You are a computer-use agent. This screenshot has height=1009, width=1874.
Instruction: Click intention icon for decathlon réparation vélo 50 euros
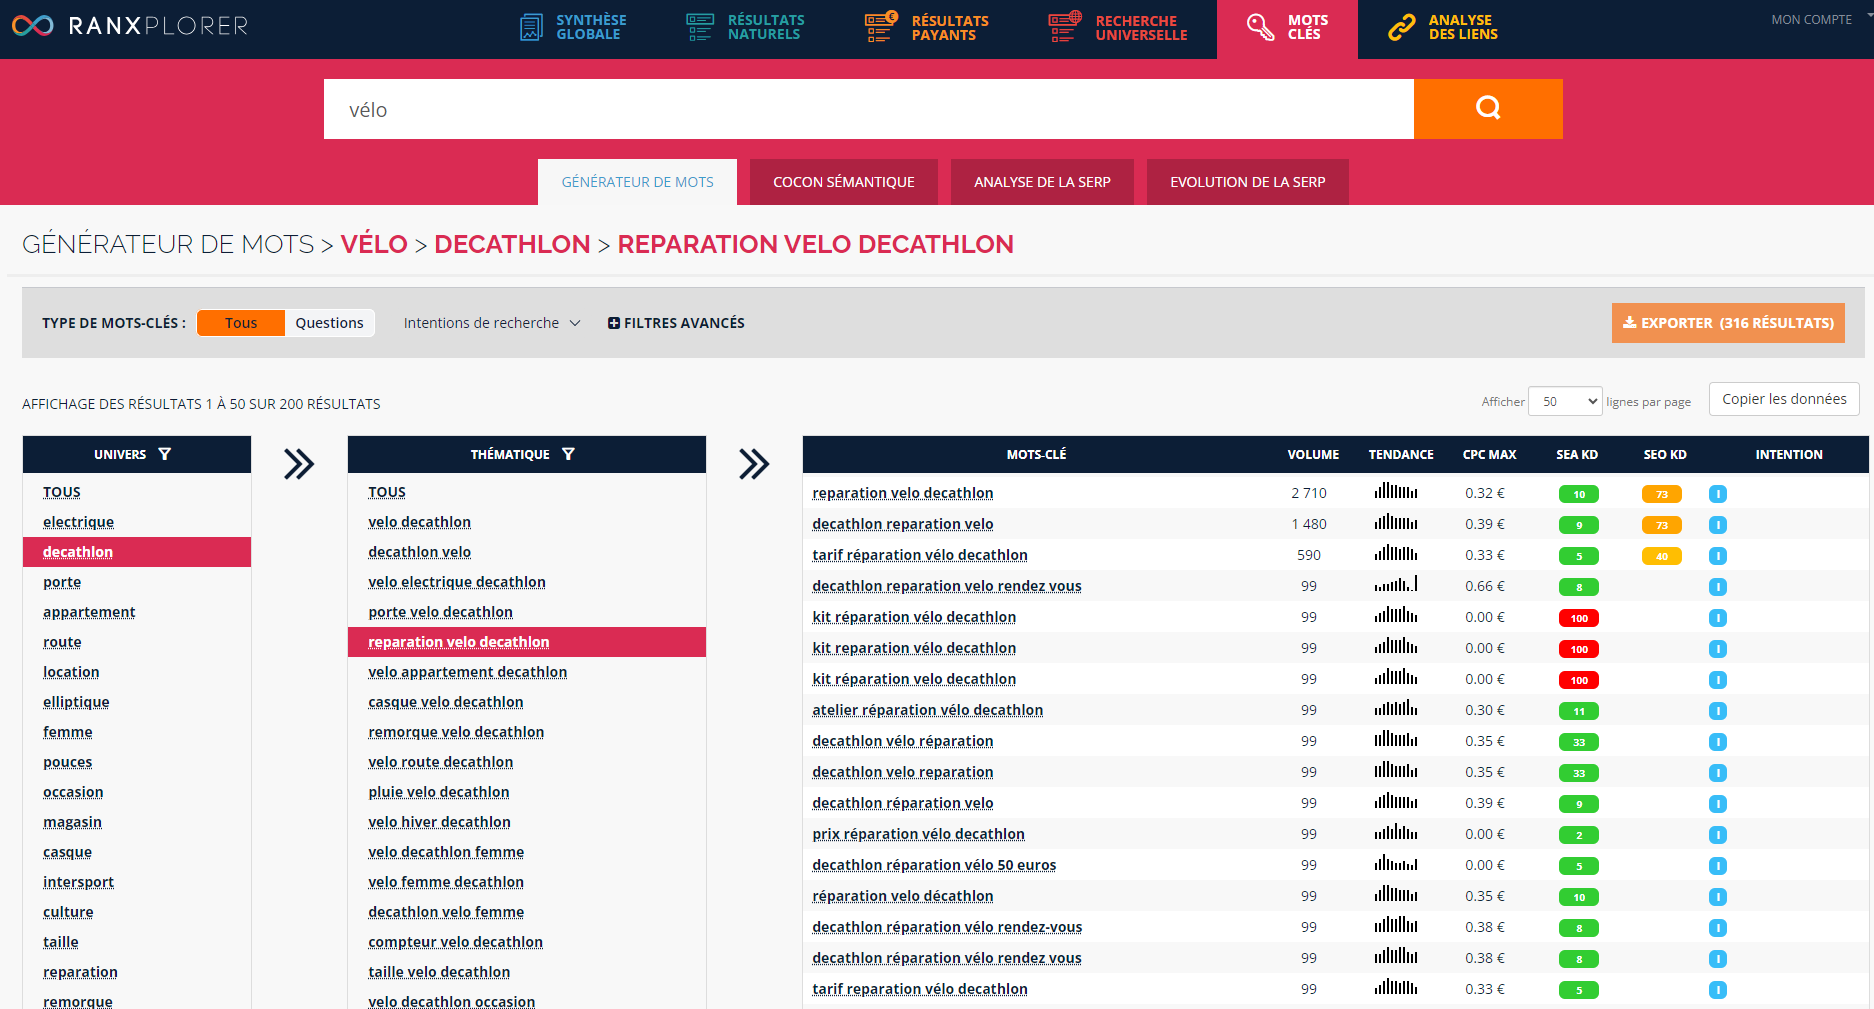(1718, 866)
